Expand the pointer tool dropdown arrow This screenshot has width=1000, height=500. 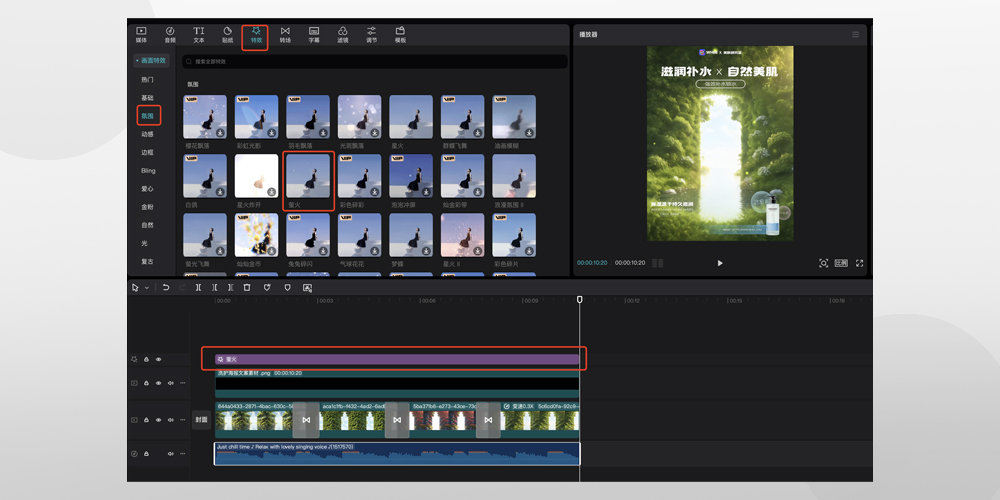click(x=147, y=288)
